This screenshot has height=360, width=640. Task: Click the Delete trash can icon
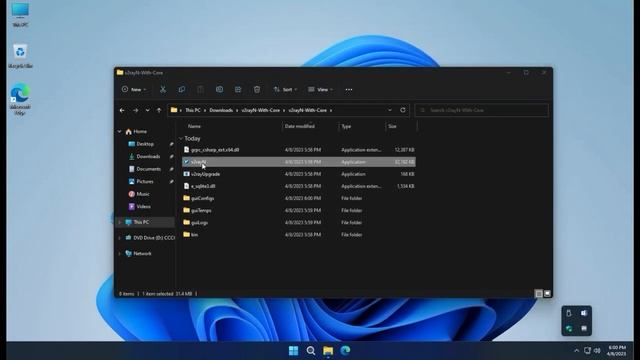pos(257,89)
